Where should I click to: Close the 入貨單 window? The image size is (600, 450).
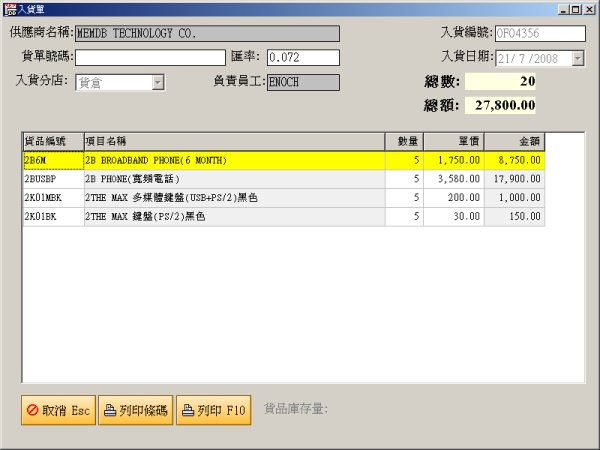589,10
